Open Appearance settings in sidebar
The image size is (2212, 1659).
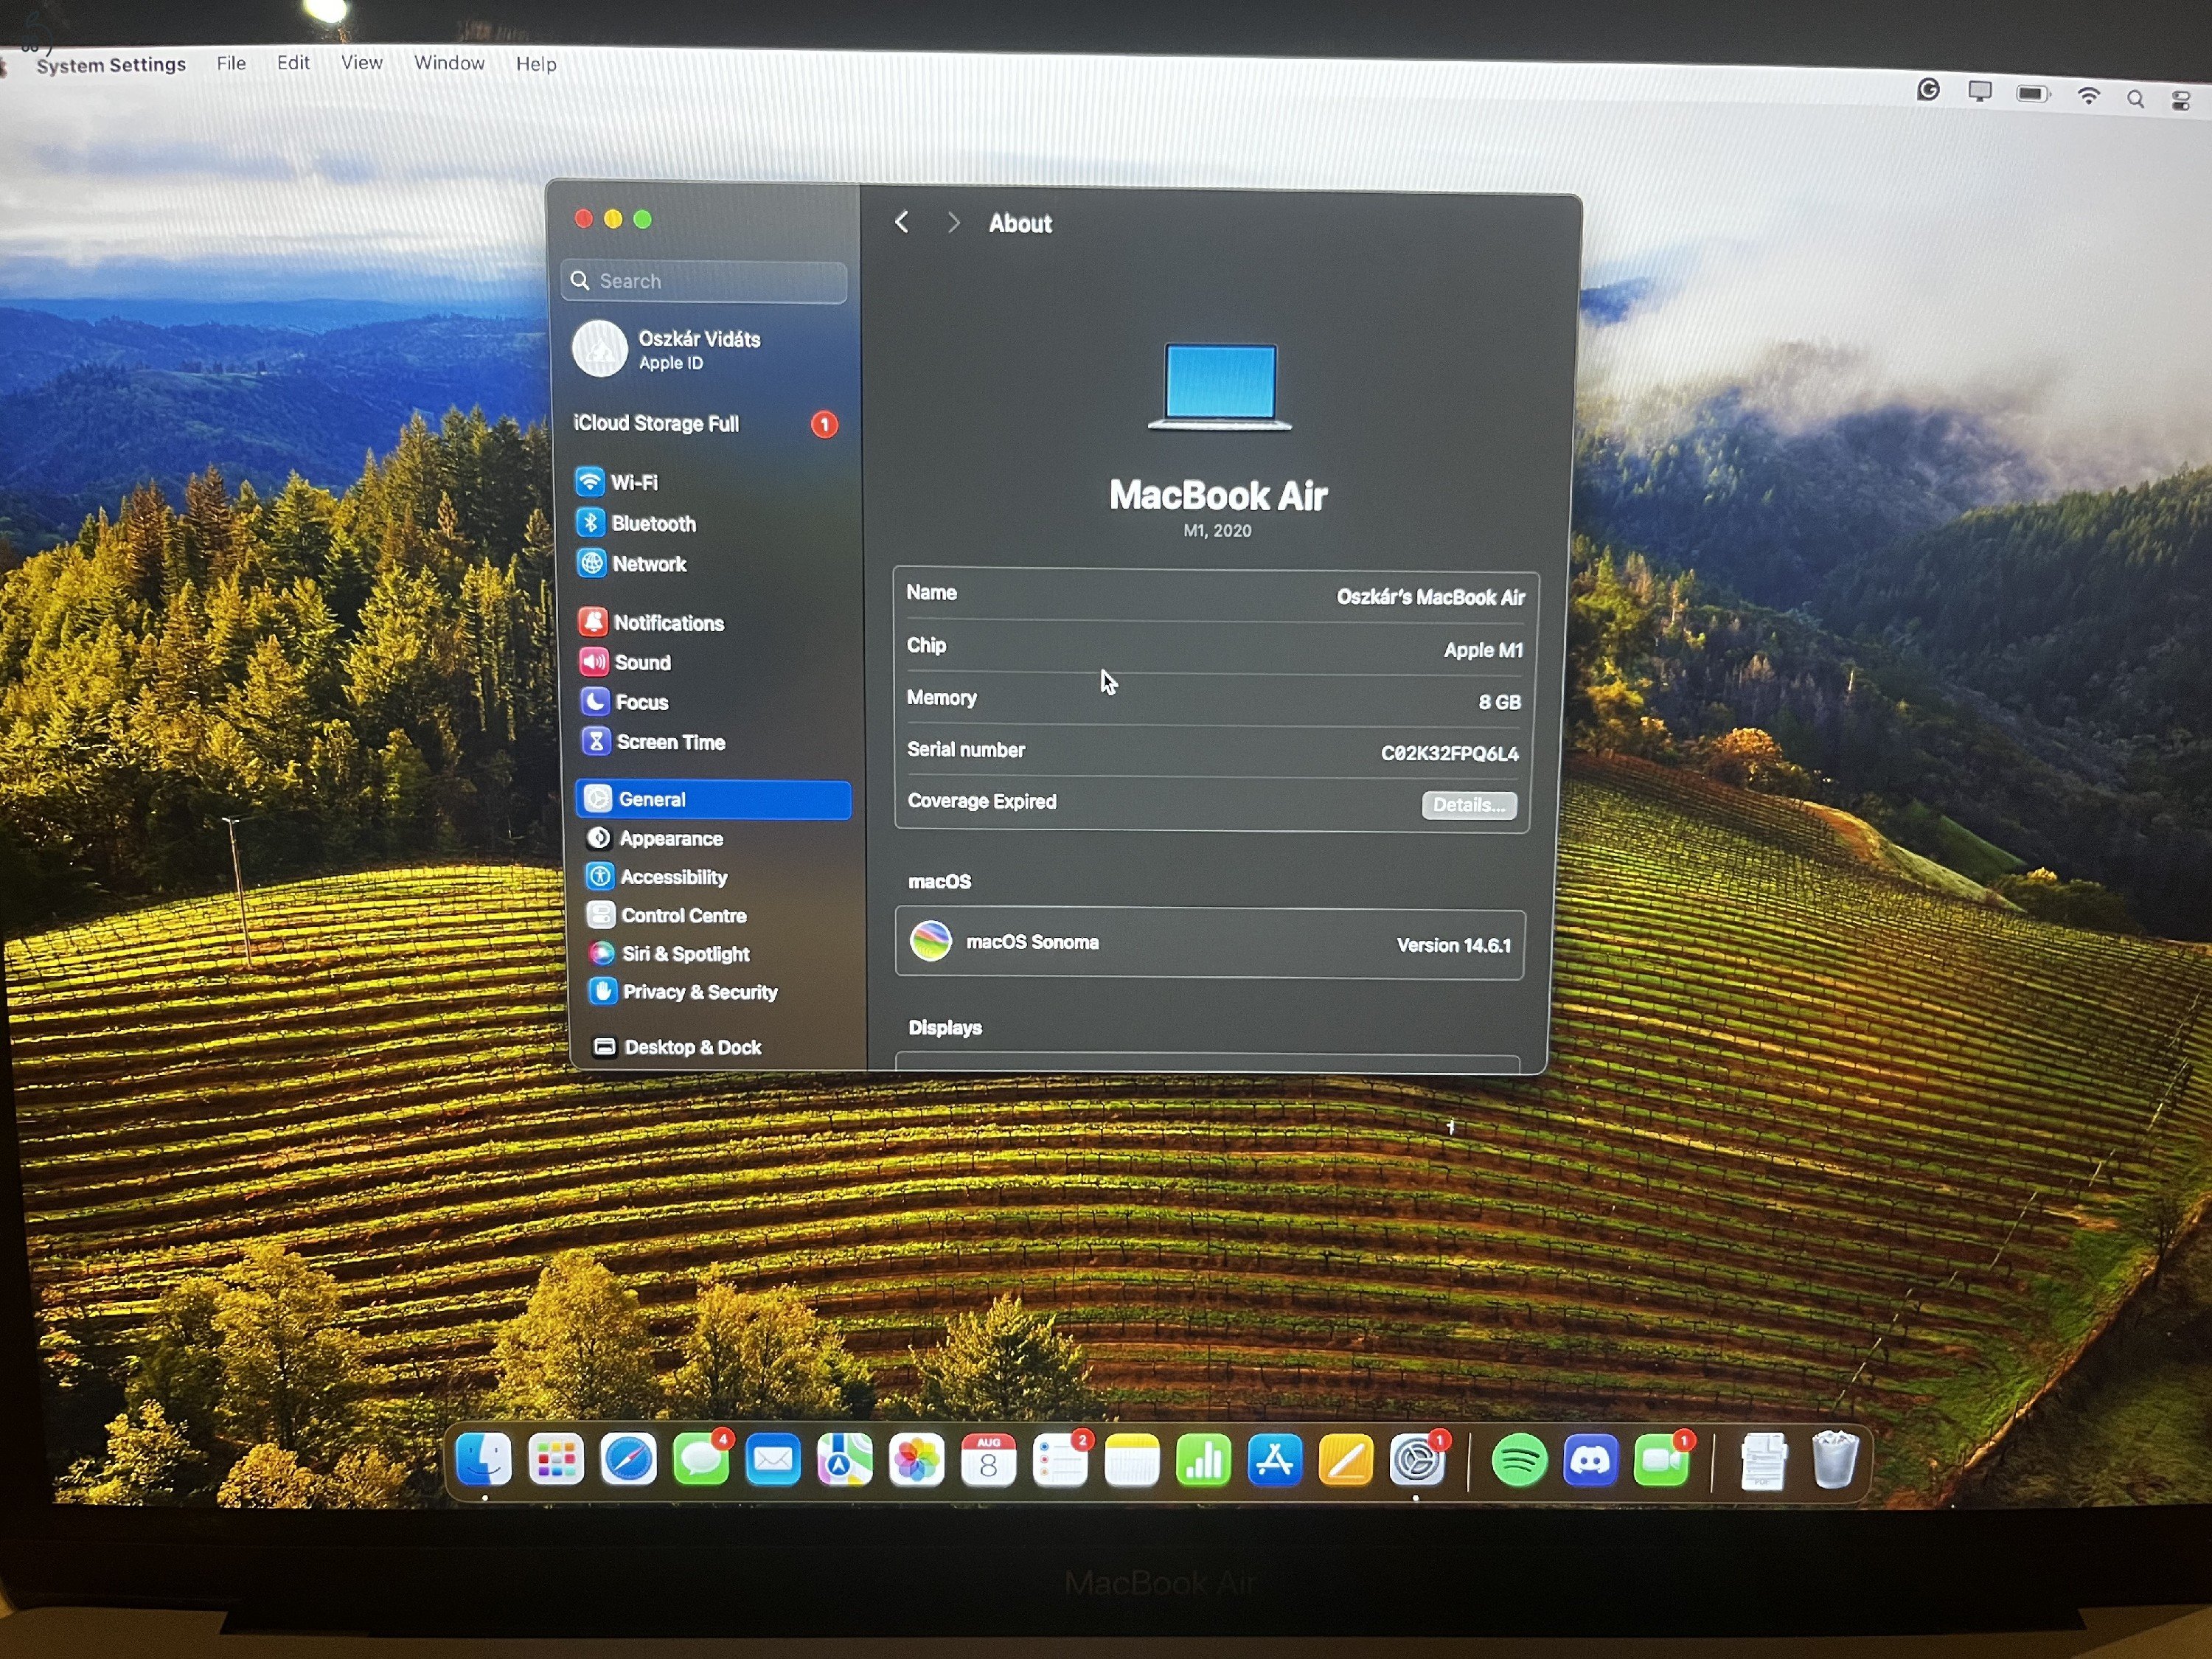tap(654, 838)
